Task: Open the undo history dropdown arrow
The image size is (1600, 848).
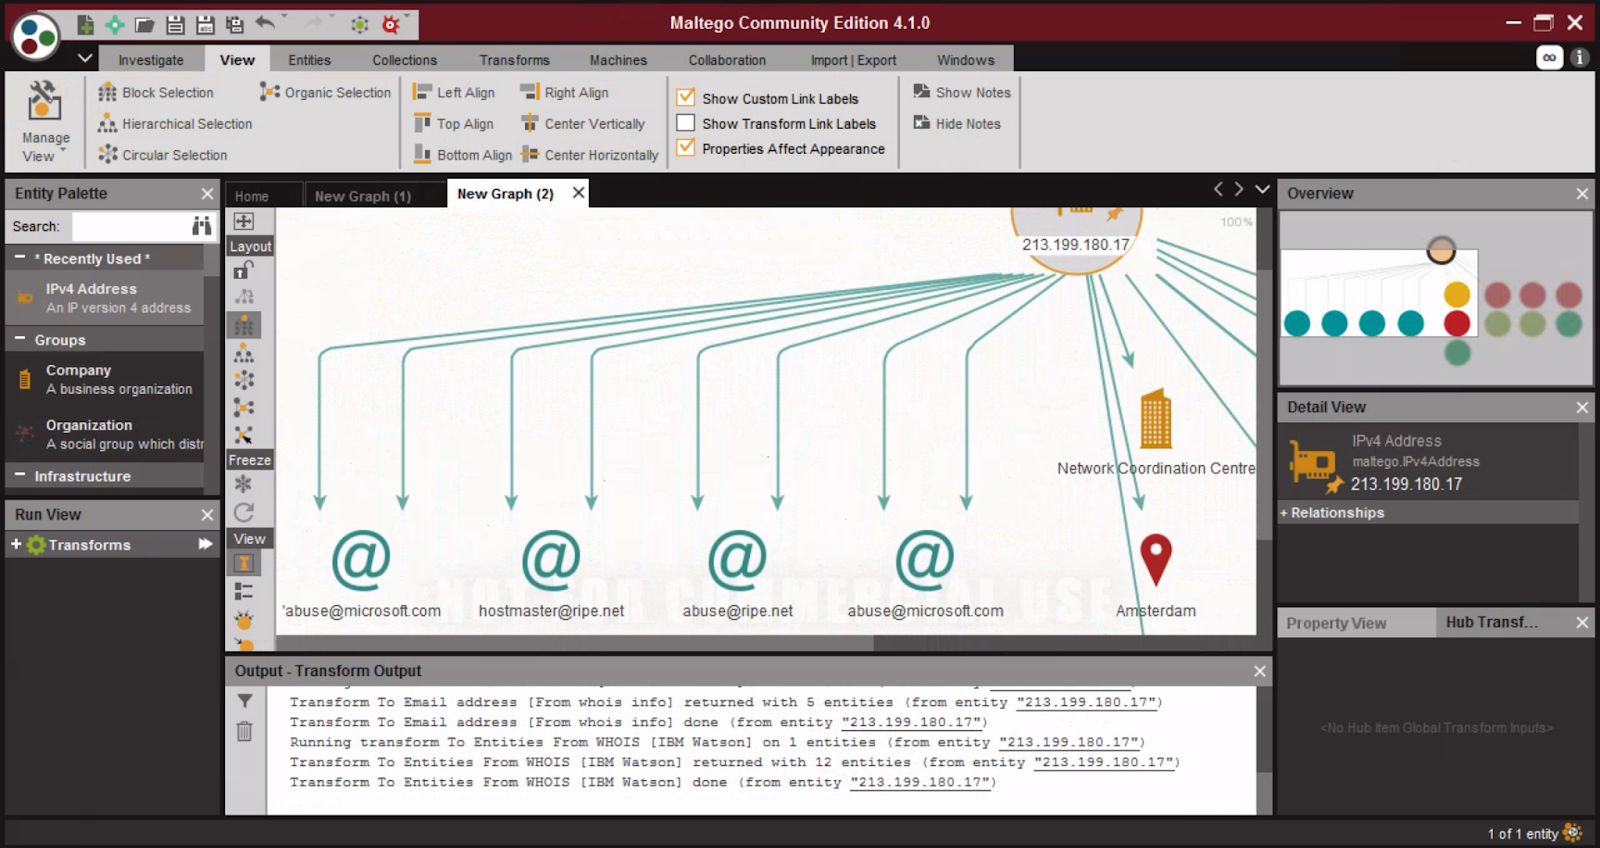Action: click(285, 17)
